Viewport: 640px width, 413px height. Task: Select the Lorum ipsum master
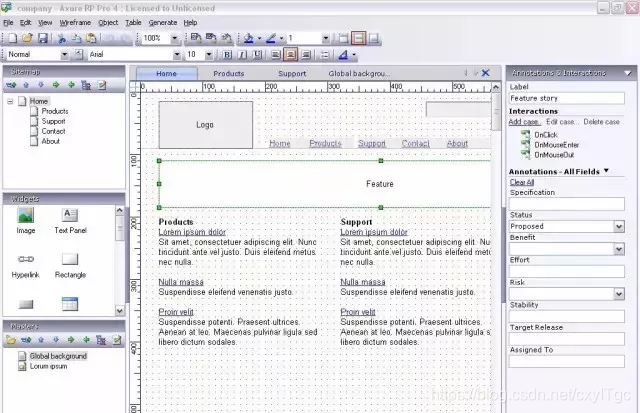[48, 366]
